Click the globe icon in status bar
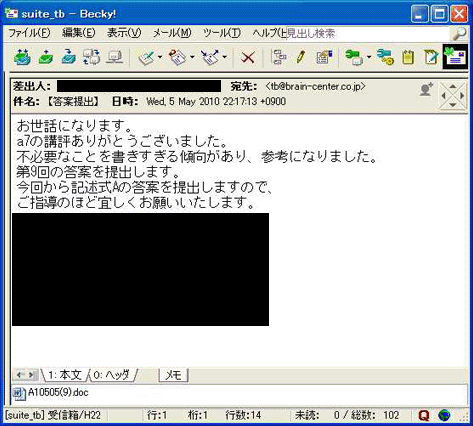The height and width of the screenshot is (426, 473). point(444,415)
